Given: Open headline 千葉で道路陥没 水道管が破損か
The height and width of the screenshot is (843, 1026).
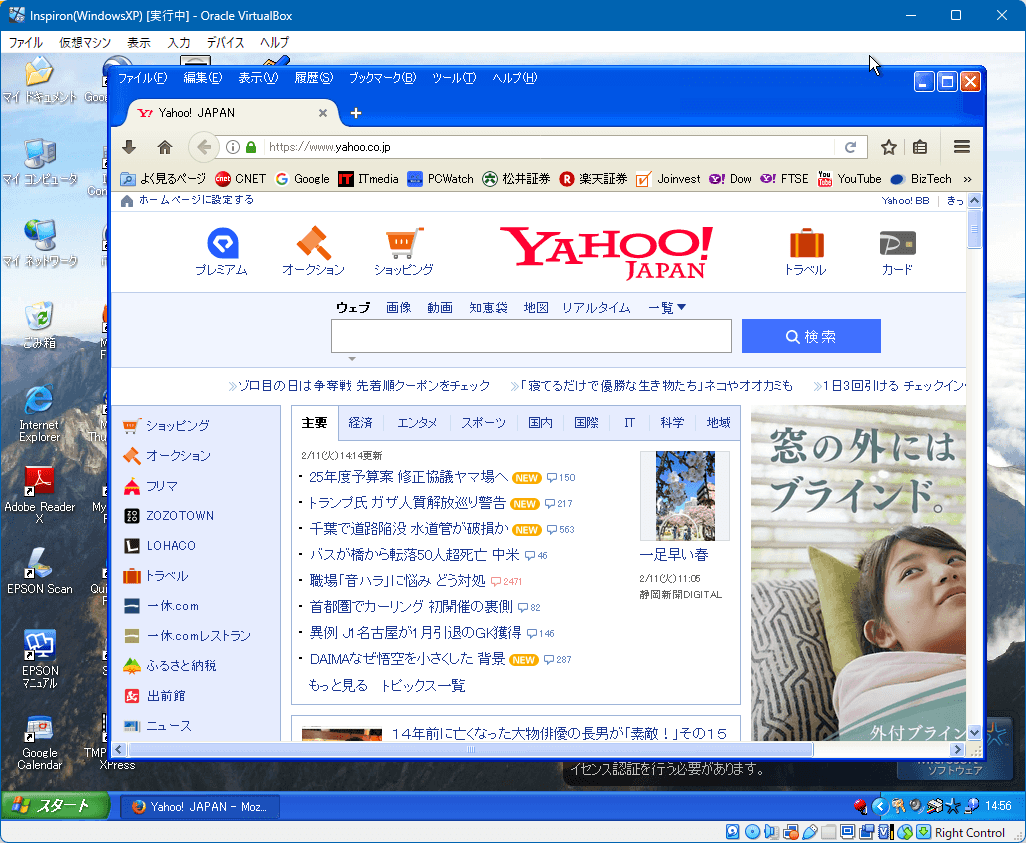Looking at the screenshot, I should coord(408,529).
